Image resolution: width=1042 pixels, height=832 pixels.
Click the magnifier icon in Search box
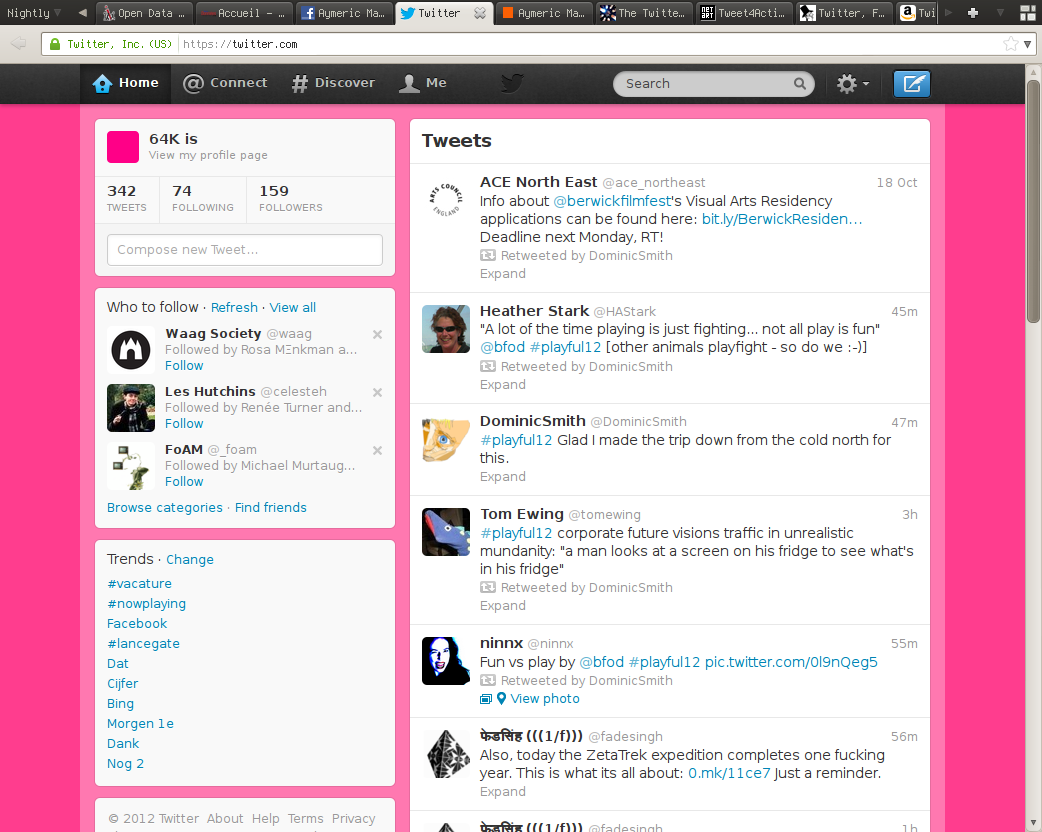click(800, 84)
